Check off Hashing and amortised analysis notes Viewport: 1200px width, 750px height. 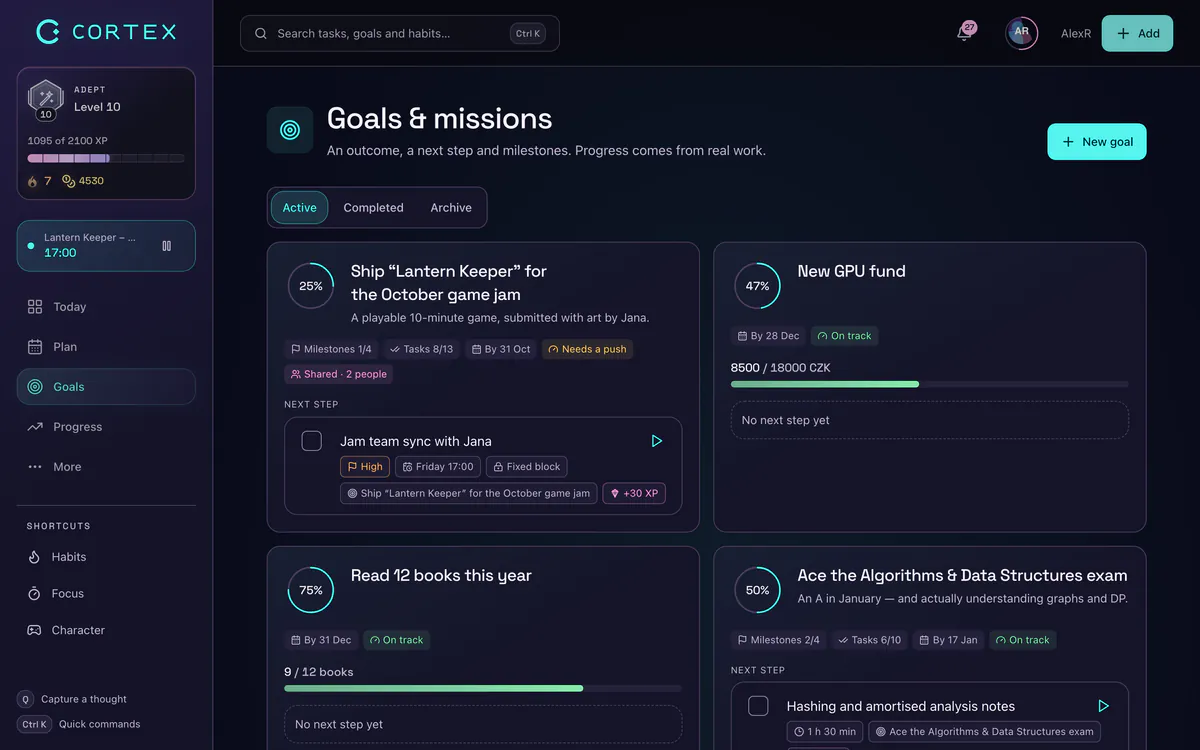[759, 706]
